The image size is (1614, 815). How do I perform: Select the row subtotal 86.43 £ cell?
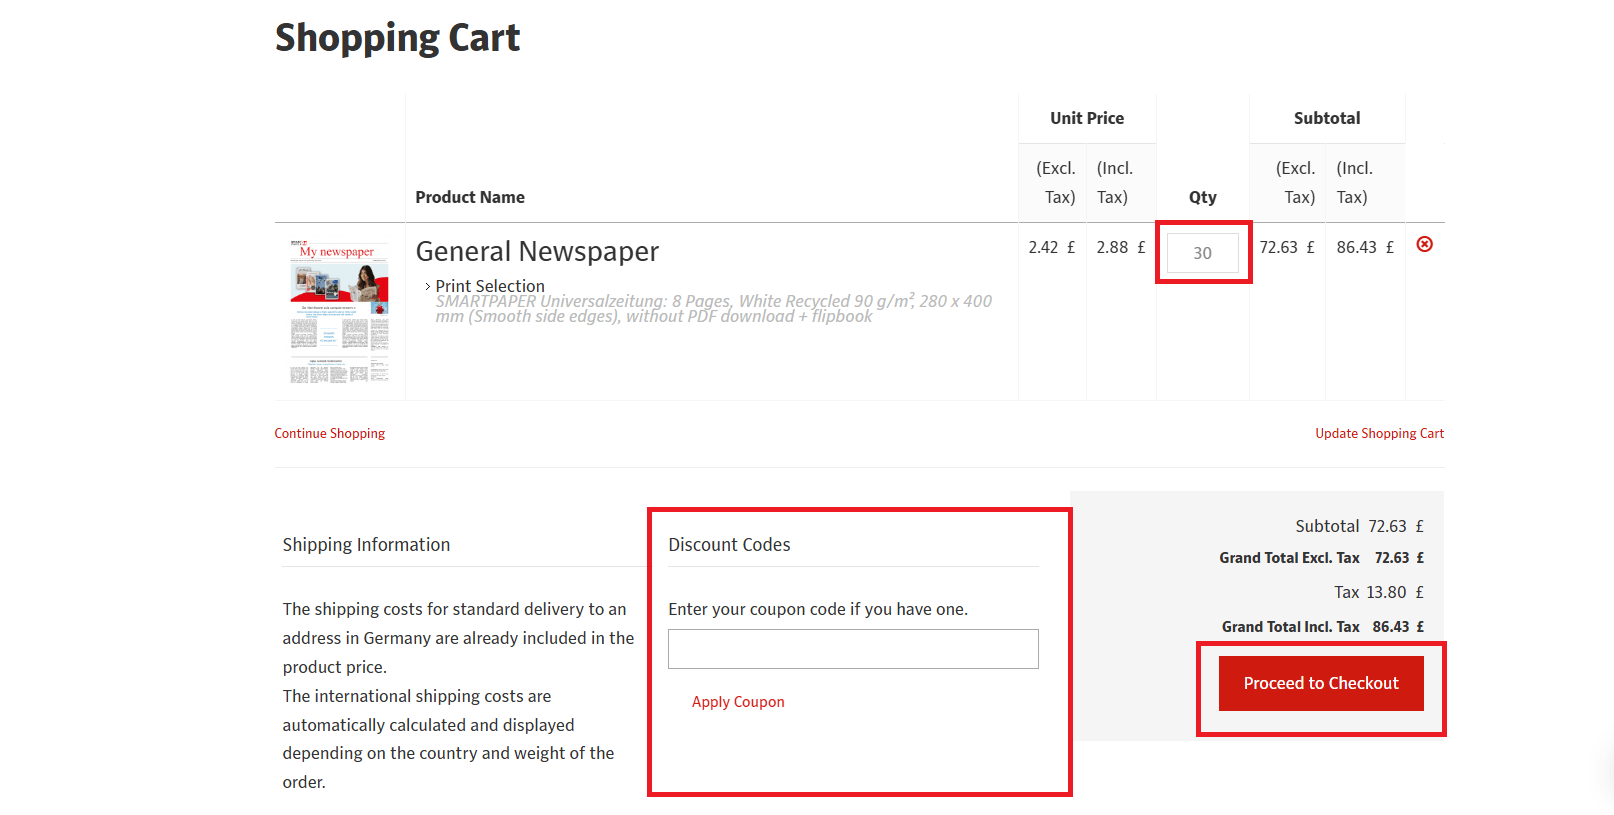click(x=1365, y=247)
